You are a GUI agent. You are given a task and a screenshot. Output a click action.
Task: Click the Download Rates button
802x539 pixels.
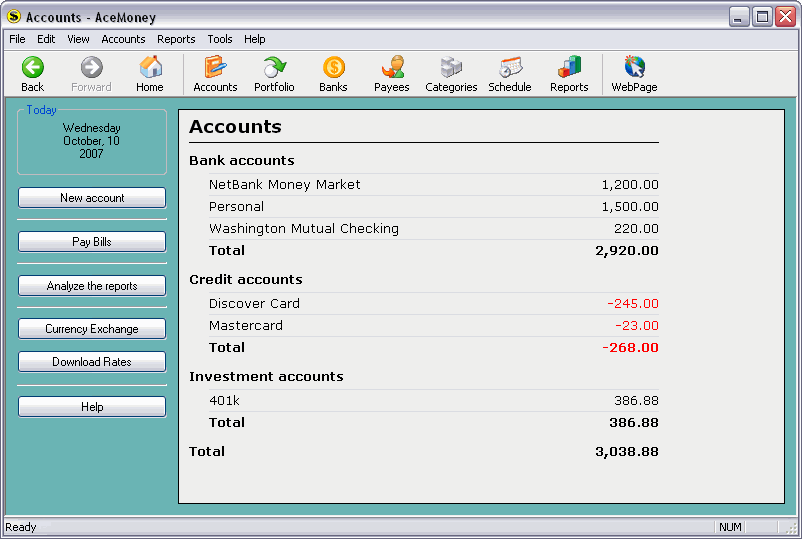click(92, 362)
